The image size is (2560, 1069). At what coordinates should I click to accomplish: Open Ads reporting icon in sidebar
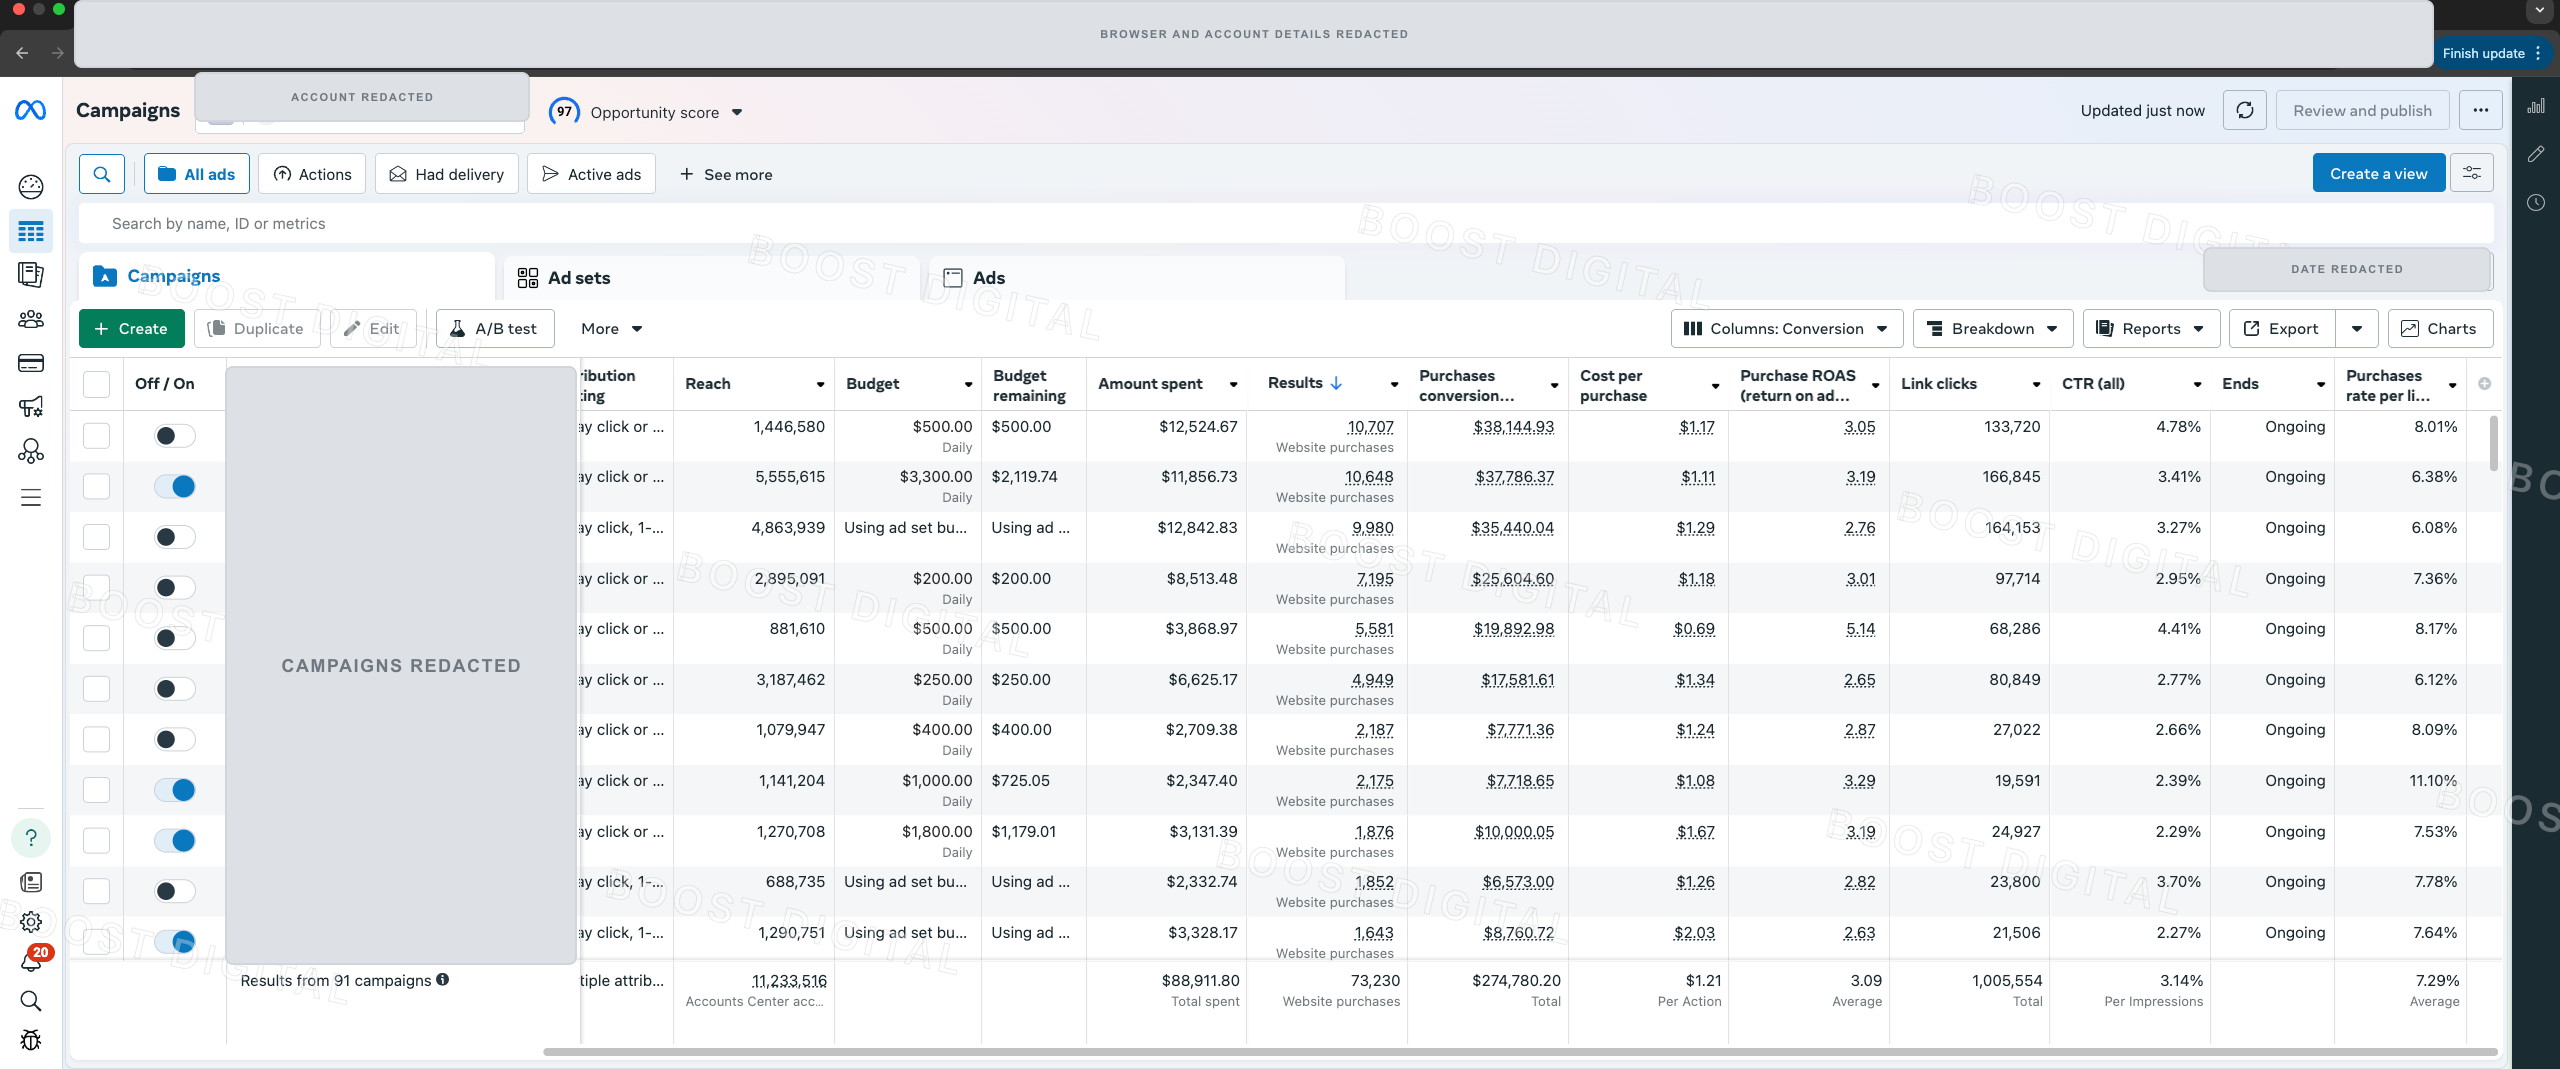click(x=31, y=275)
